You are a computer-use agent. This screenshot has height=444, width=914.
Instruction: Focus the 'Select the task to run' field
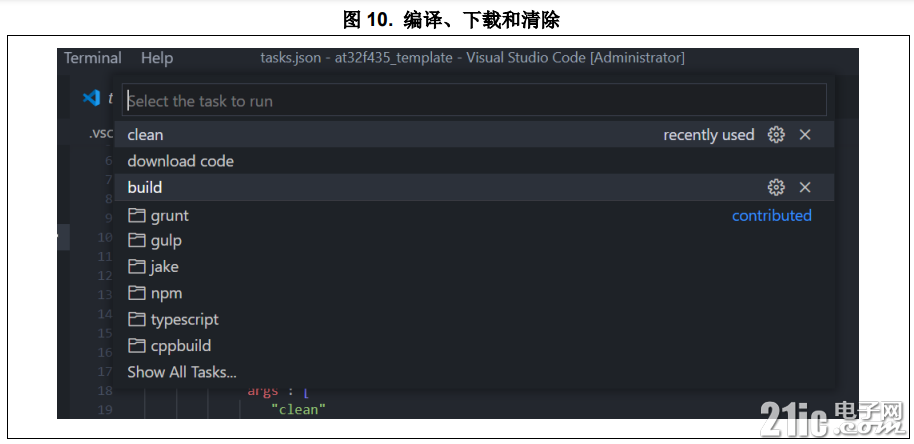tap(474, 100)
